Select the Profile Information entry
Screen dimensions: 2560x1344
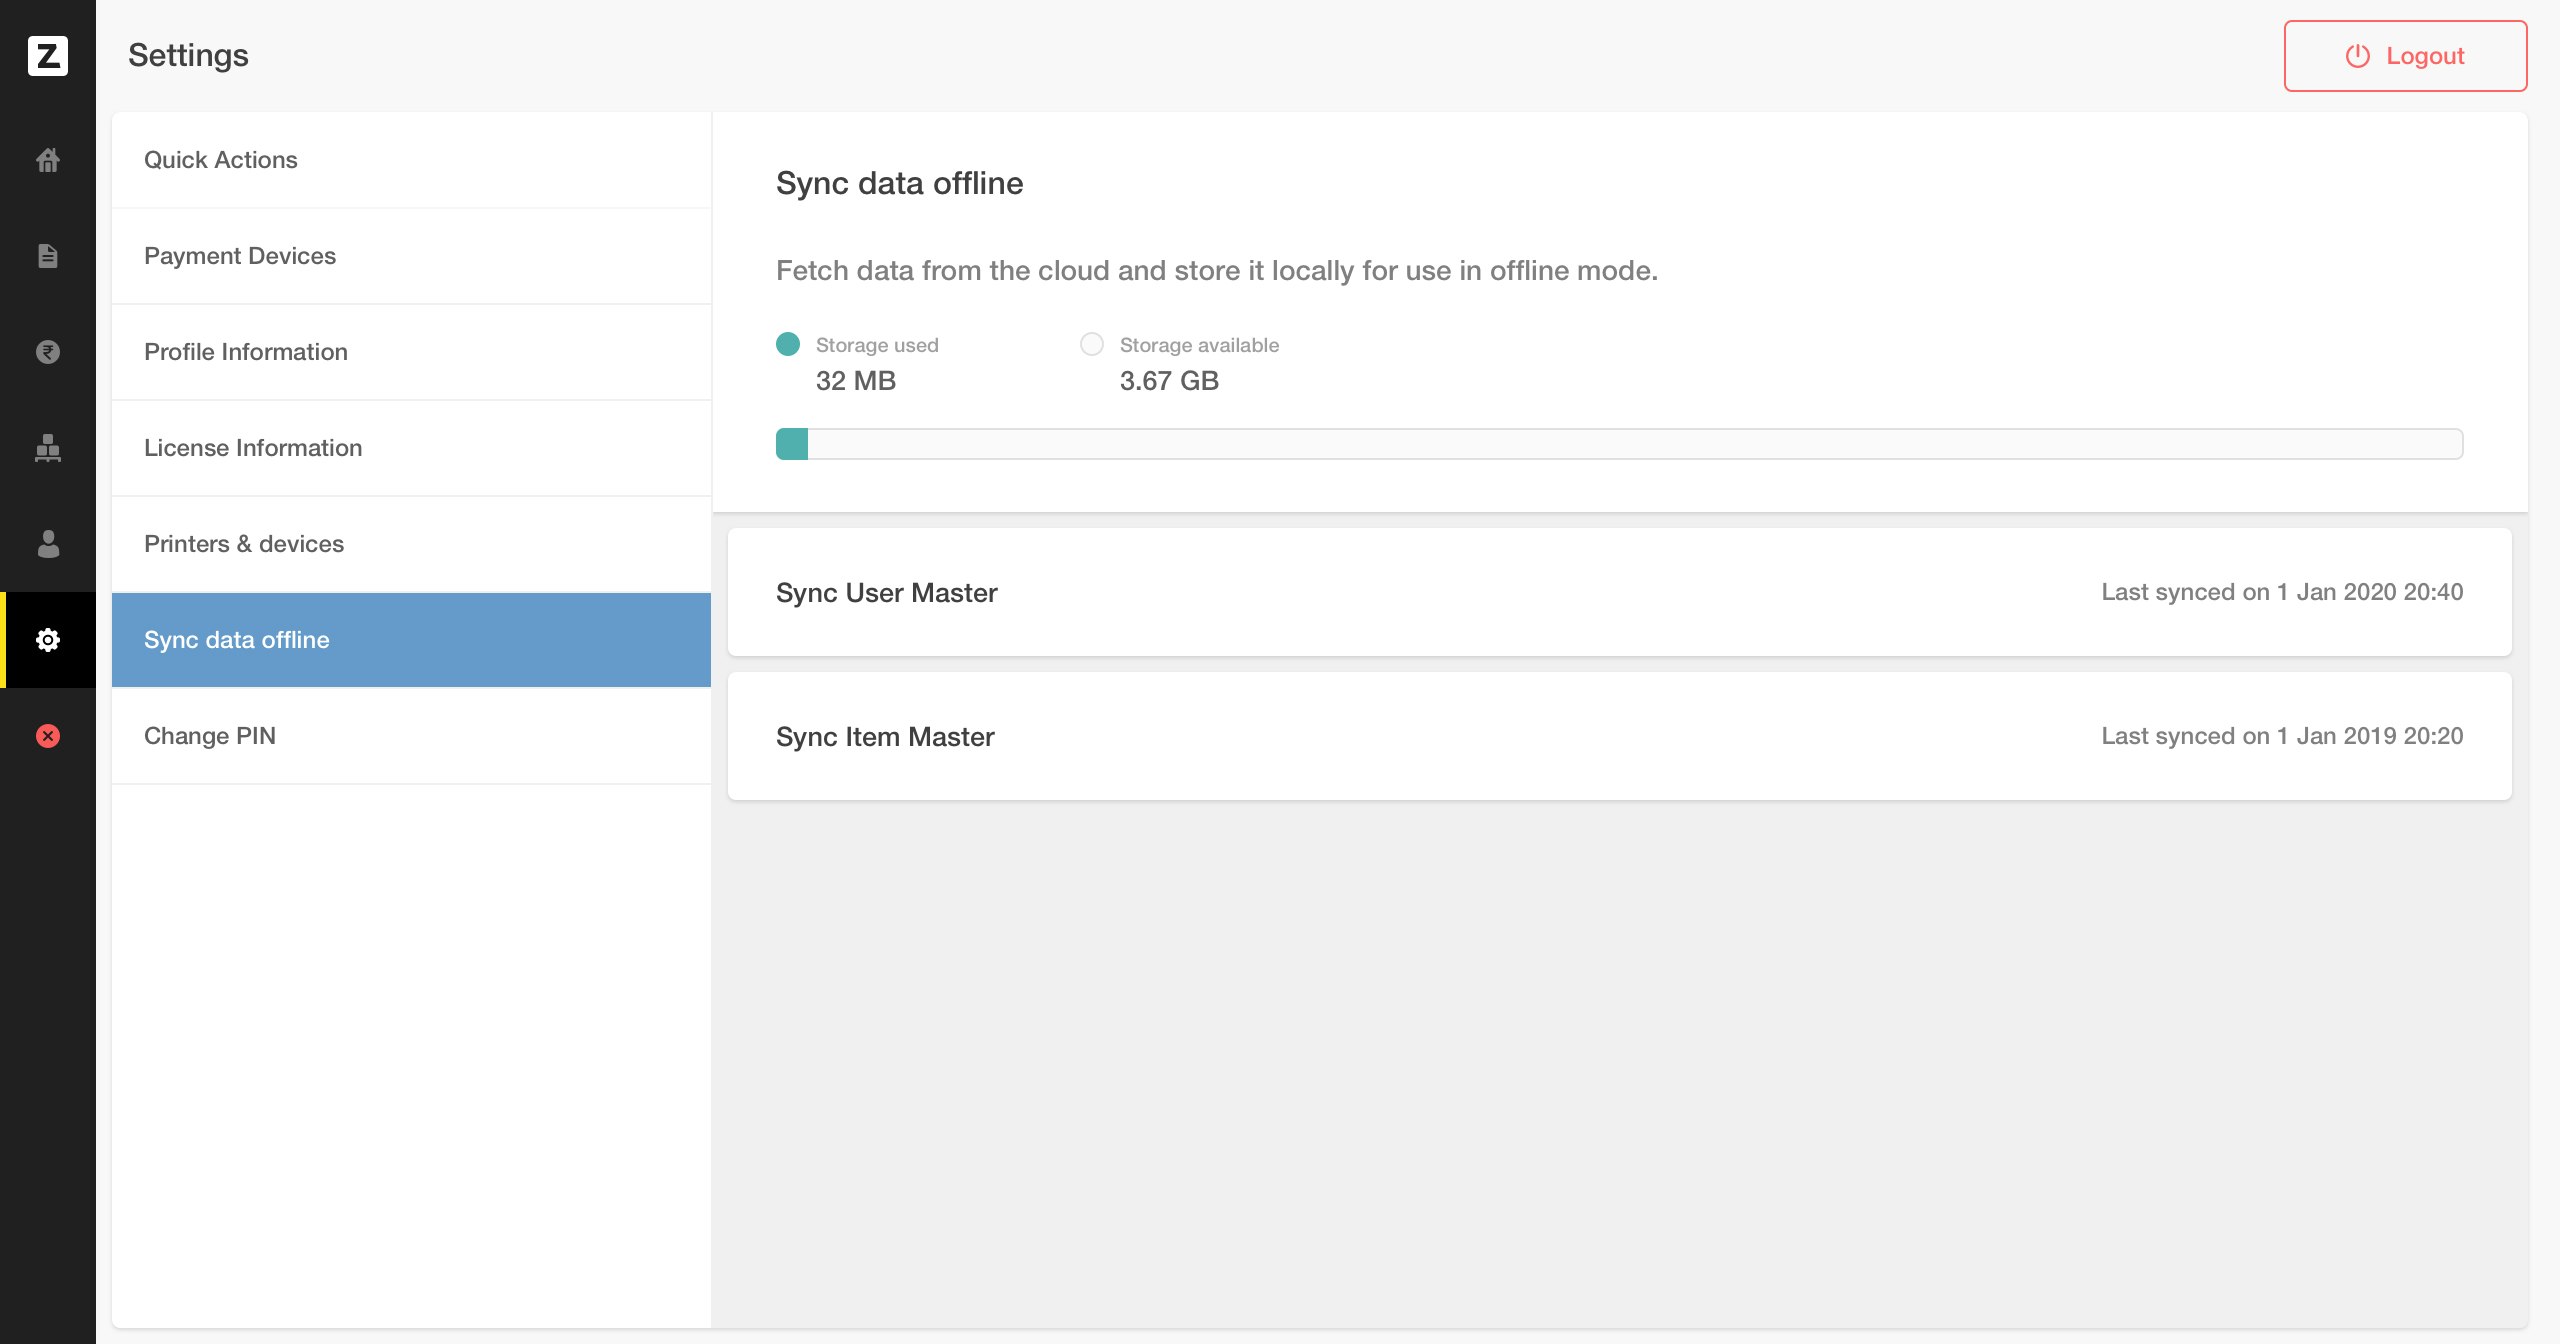(x=246, y=352)
